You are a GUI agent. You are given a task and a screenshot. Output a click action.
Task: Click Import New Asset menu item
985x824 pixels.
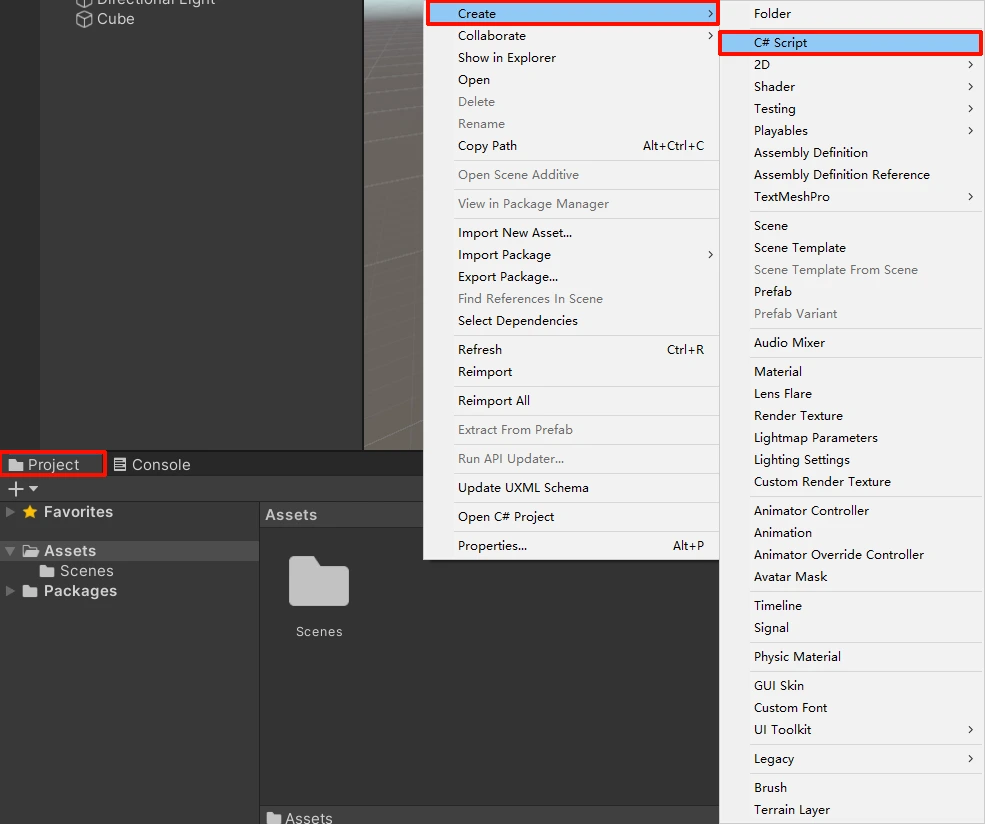(x=514, y=233)
